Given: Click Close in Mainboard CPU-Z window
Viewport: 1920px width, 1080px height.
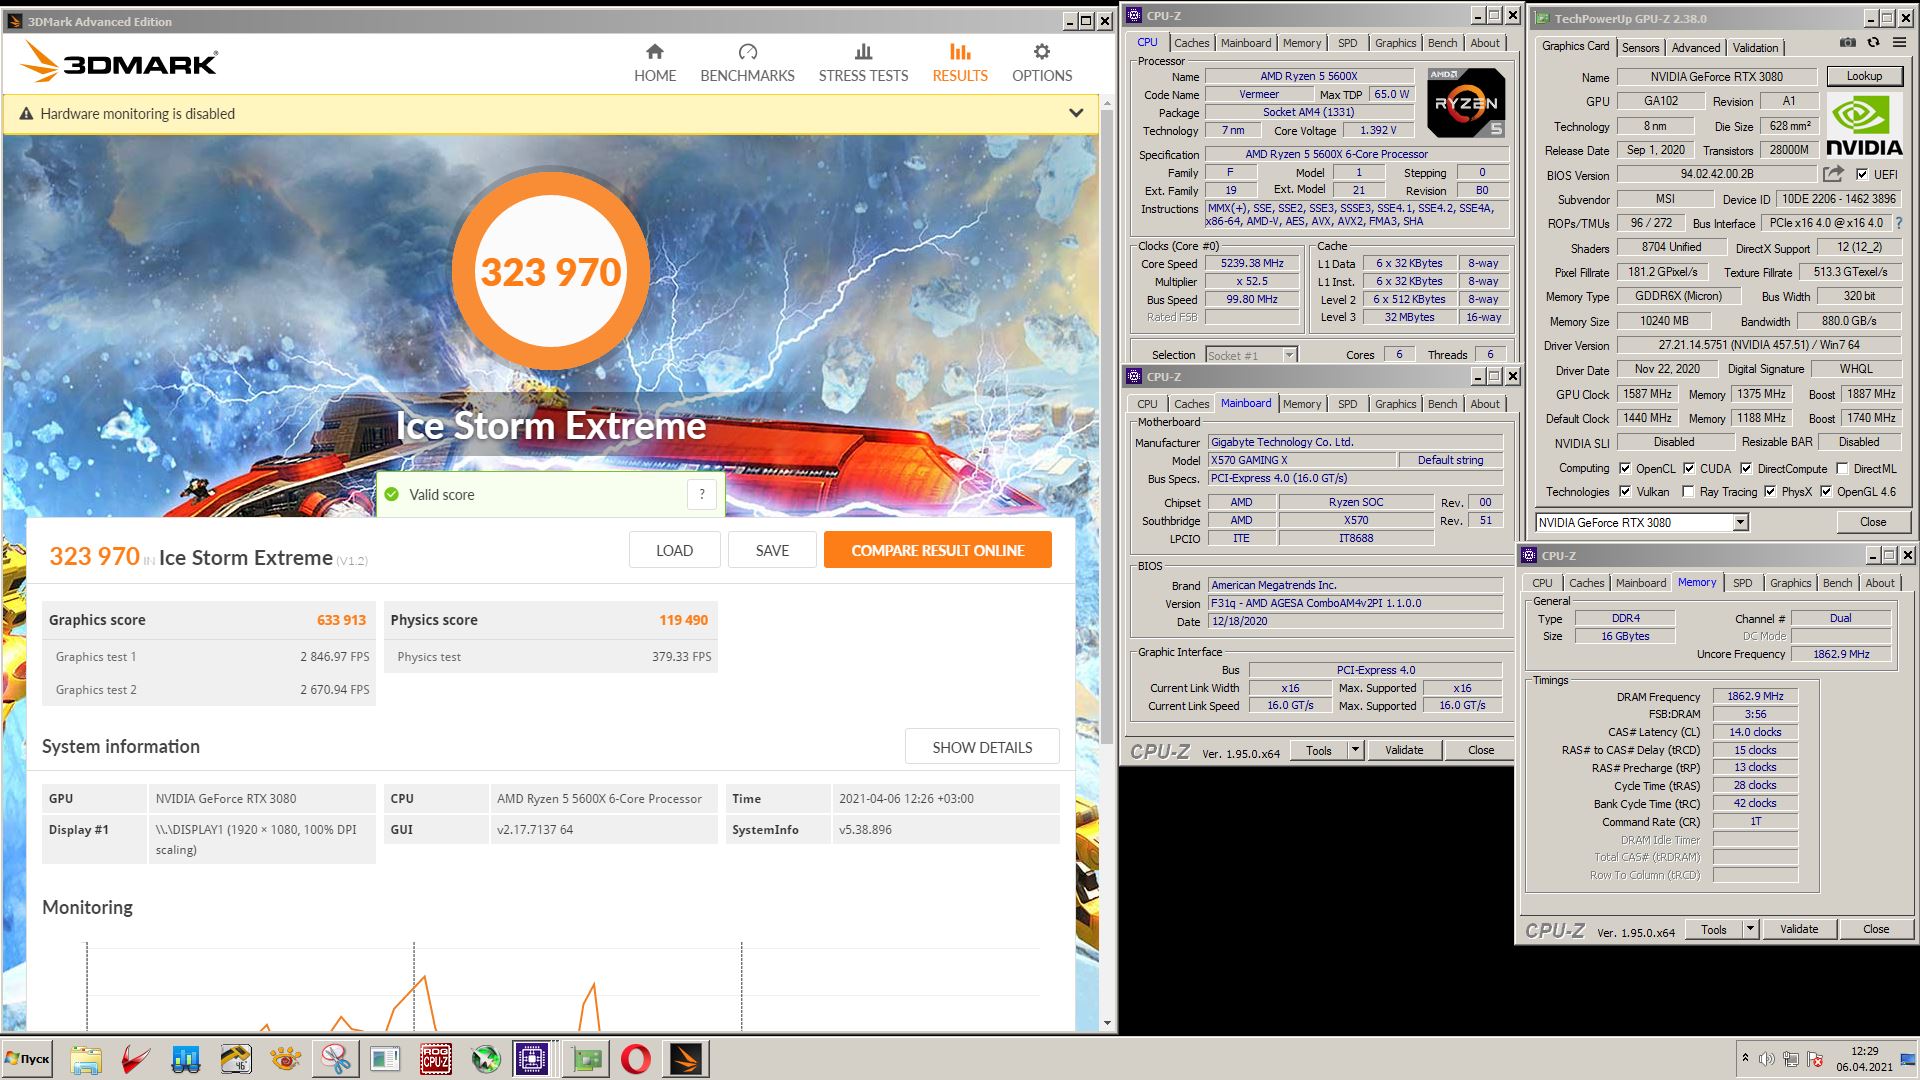Looking at the screenshot, I should [1480, 750].
